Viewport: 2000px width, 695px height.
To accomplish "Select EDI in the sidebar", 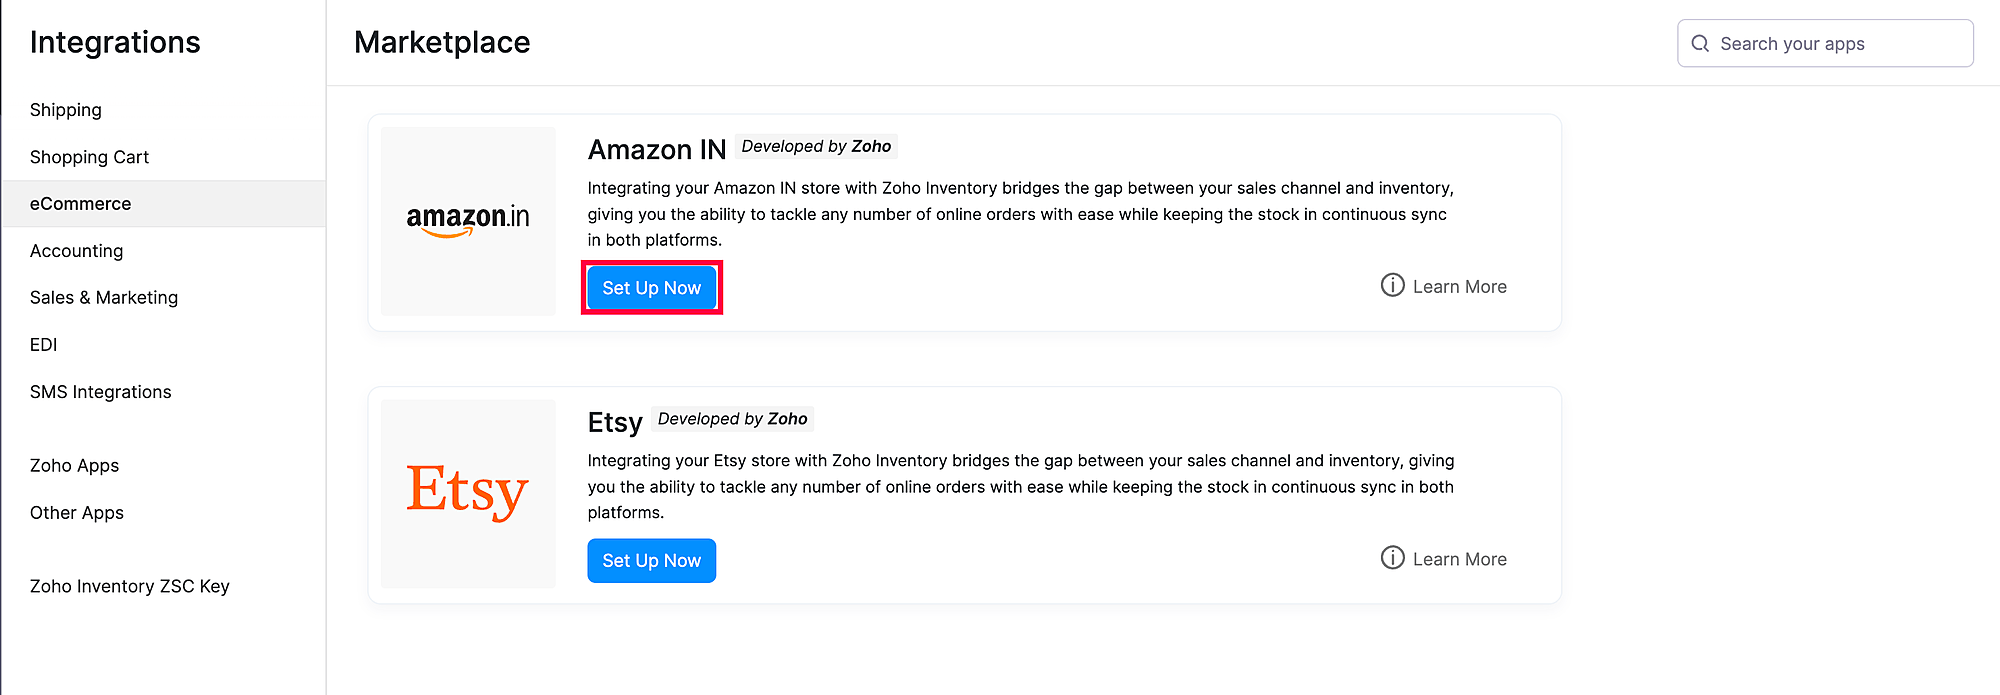I will 44,345.
